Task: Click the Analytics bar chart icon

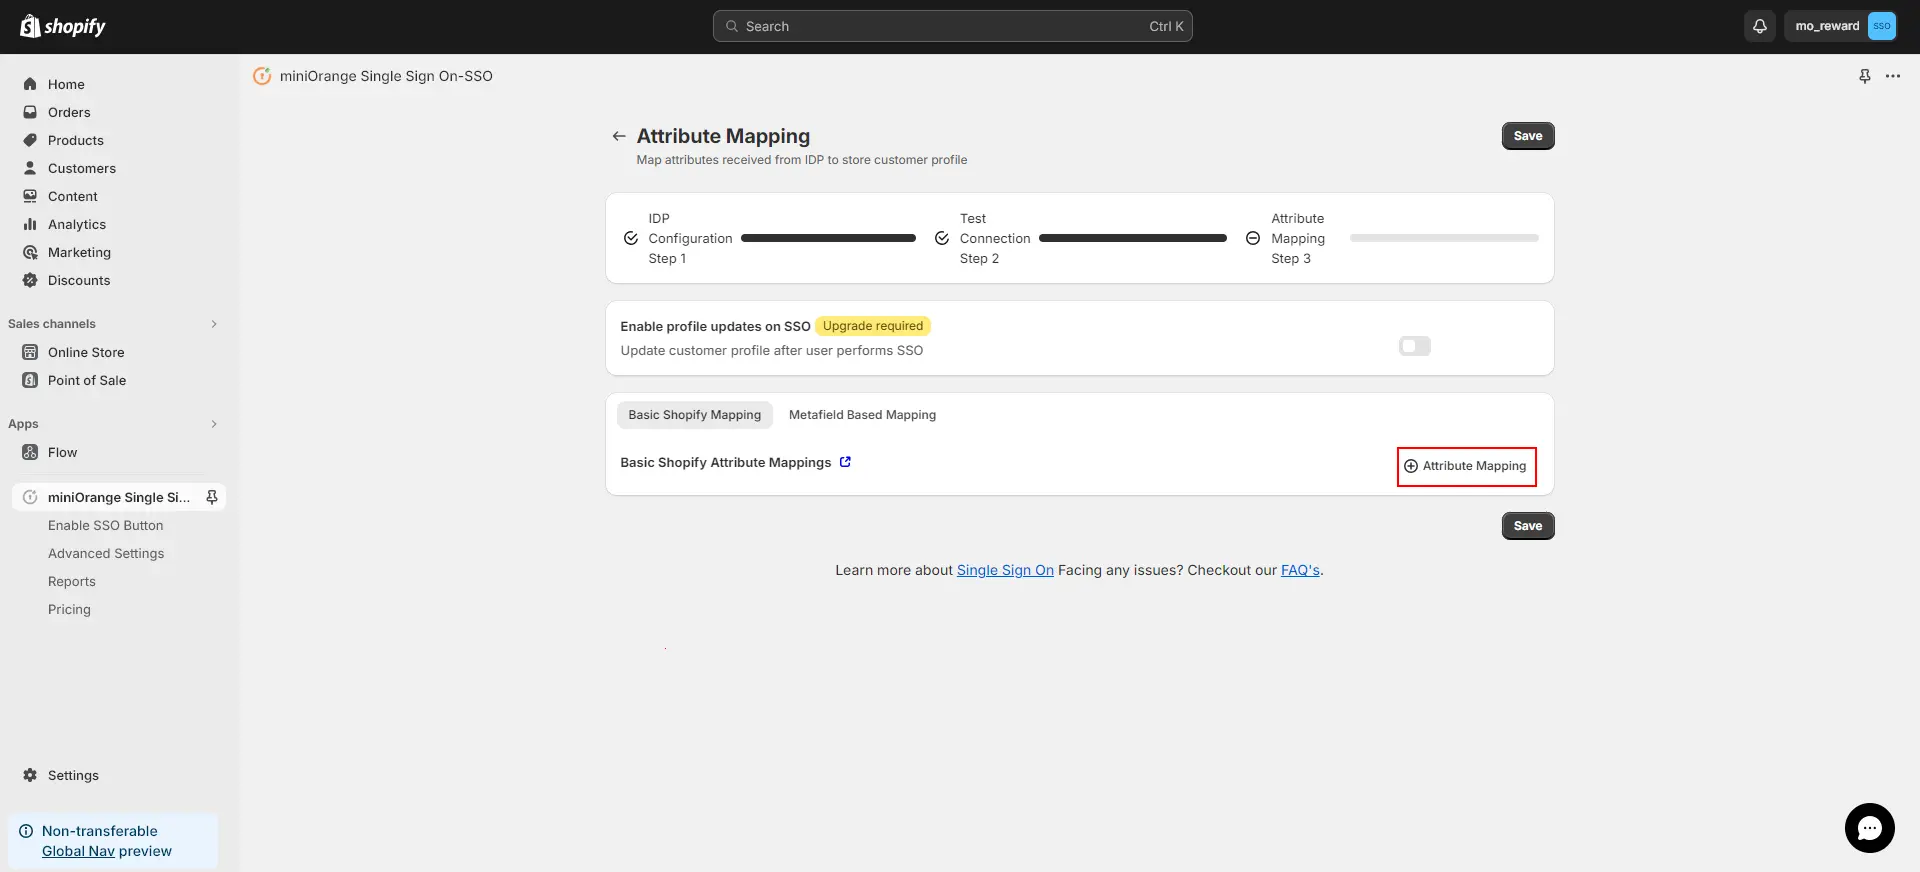Action: (x=30, y=224)
